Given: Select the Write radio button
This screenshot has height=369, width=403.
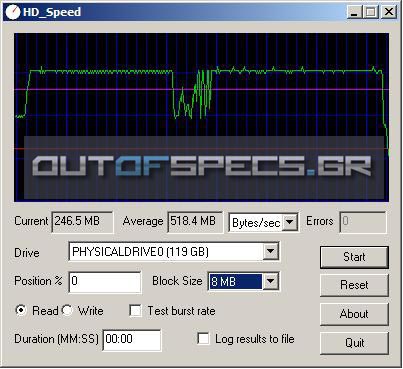Looking at the screenshot, I should coord(67,311).
